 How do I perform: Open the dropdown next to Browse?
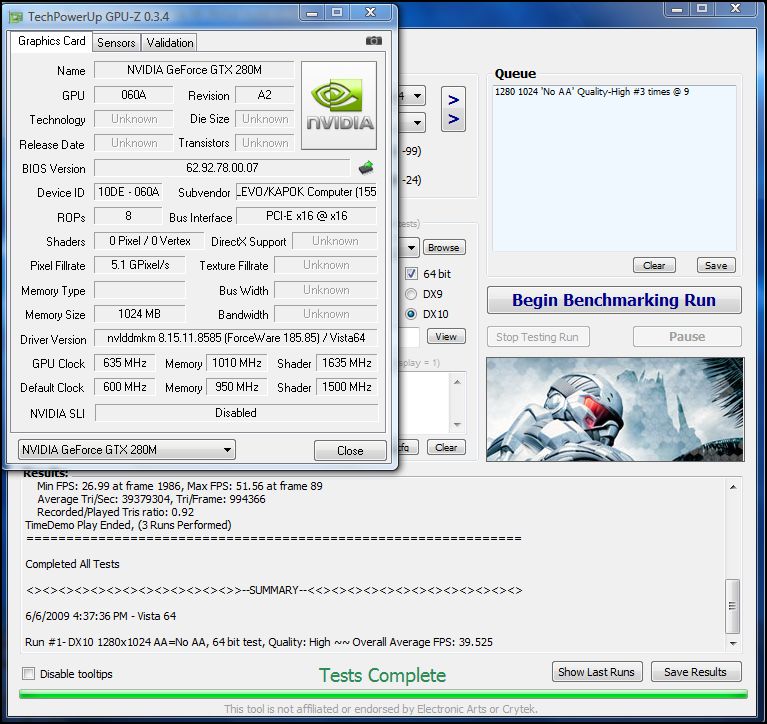click(411, 248)
